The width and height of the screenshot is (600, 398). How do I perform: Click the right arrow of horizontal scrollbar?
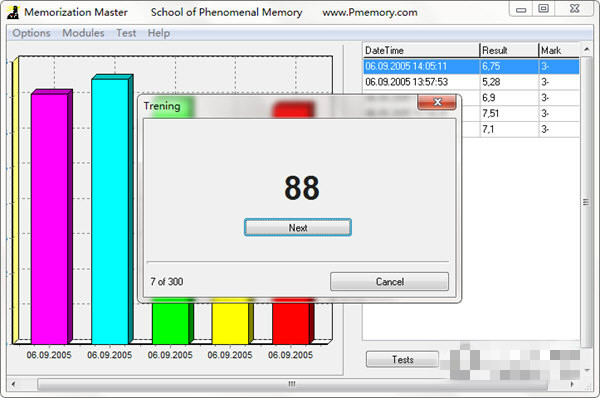pos(572,384)
